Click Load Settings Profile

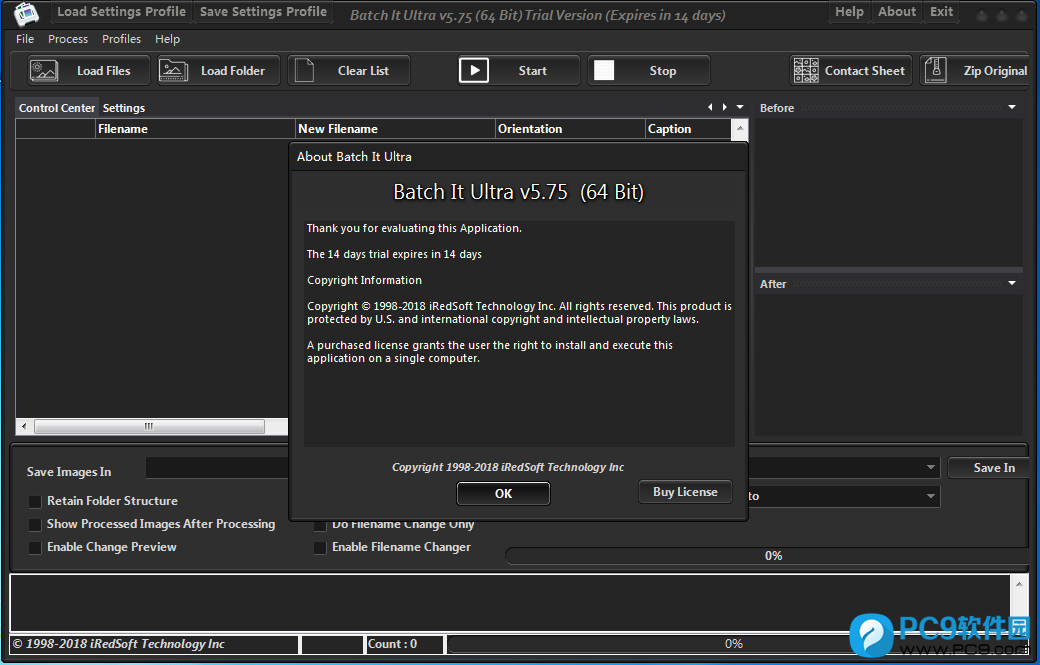(121, 12)
